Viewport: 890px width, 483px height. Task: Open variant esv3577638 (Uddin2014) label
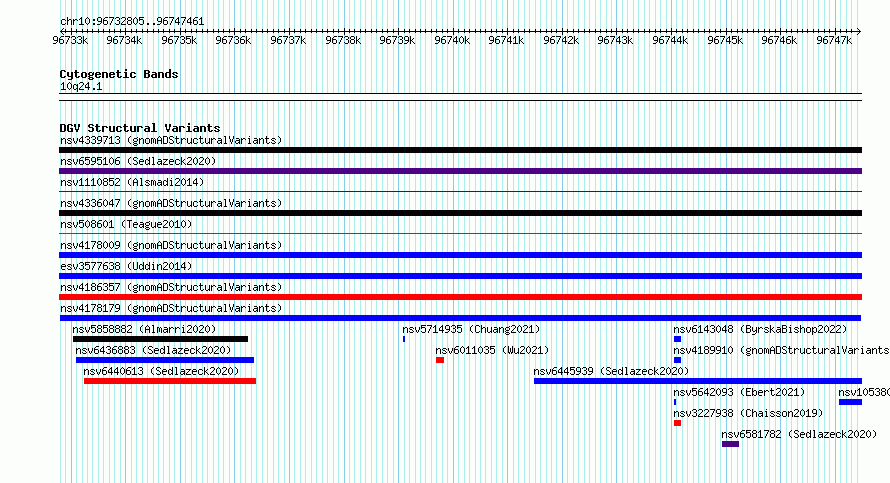(x=126, y=266)
